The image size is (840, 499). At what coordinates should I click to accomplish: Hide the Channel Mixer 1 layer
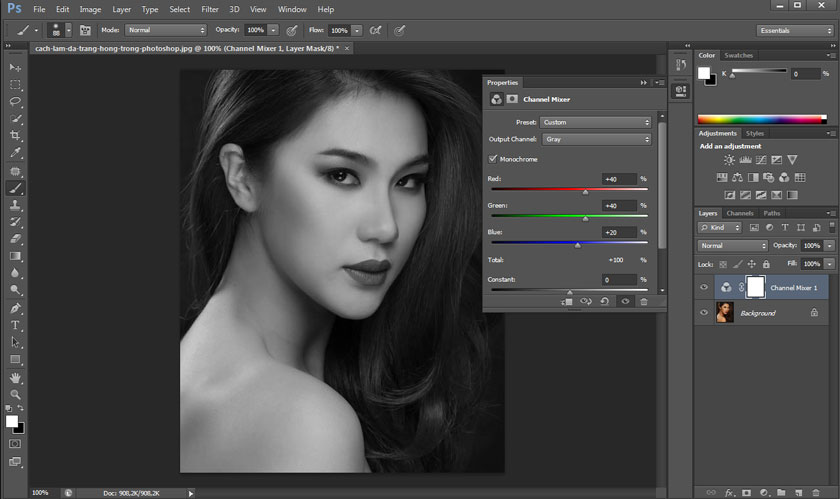coord(704,287)
